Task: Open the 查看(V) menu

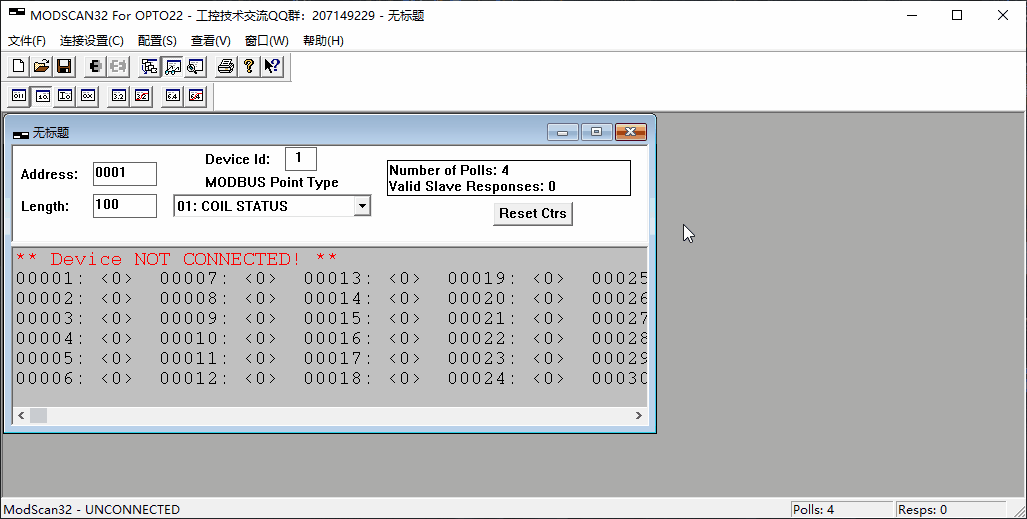Action: click(x=211, y=41)
